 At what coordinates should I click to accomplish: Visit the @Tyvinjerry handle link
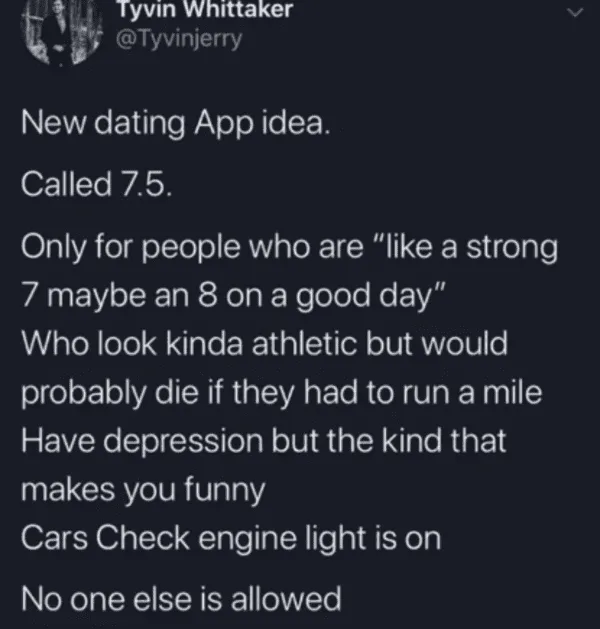pyautogui.click(x=179, y=39)
